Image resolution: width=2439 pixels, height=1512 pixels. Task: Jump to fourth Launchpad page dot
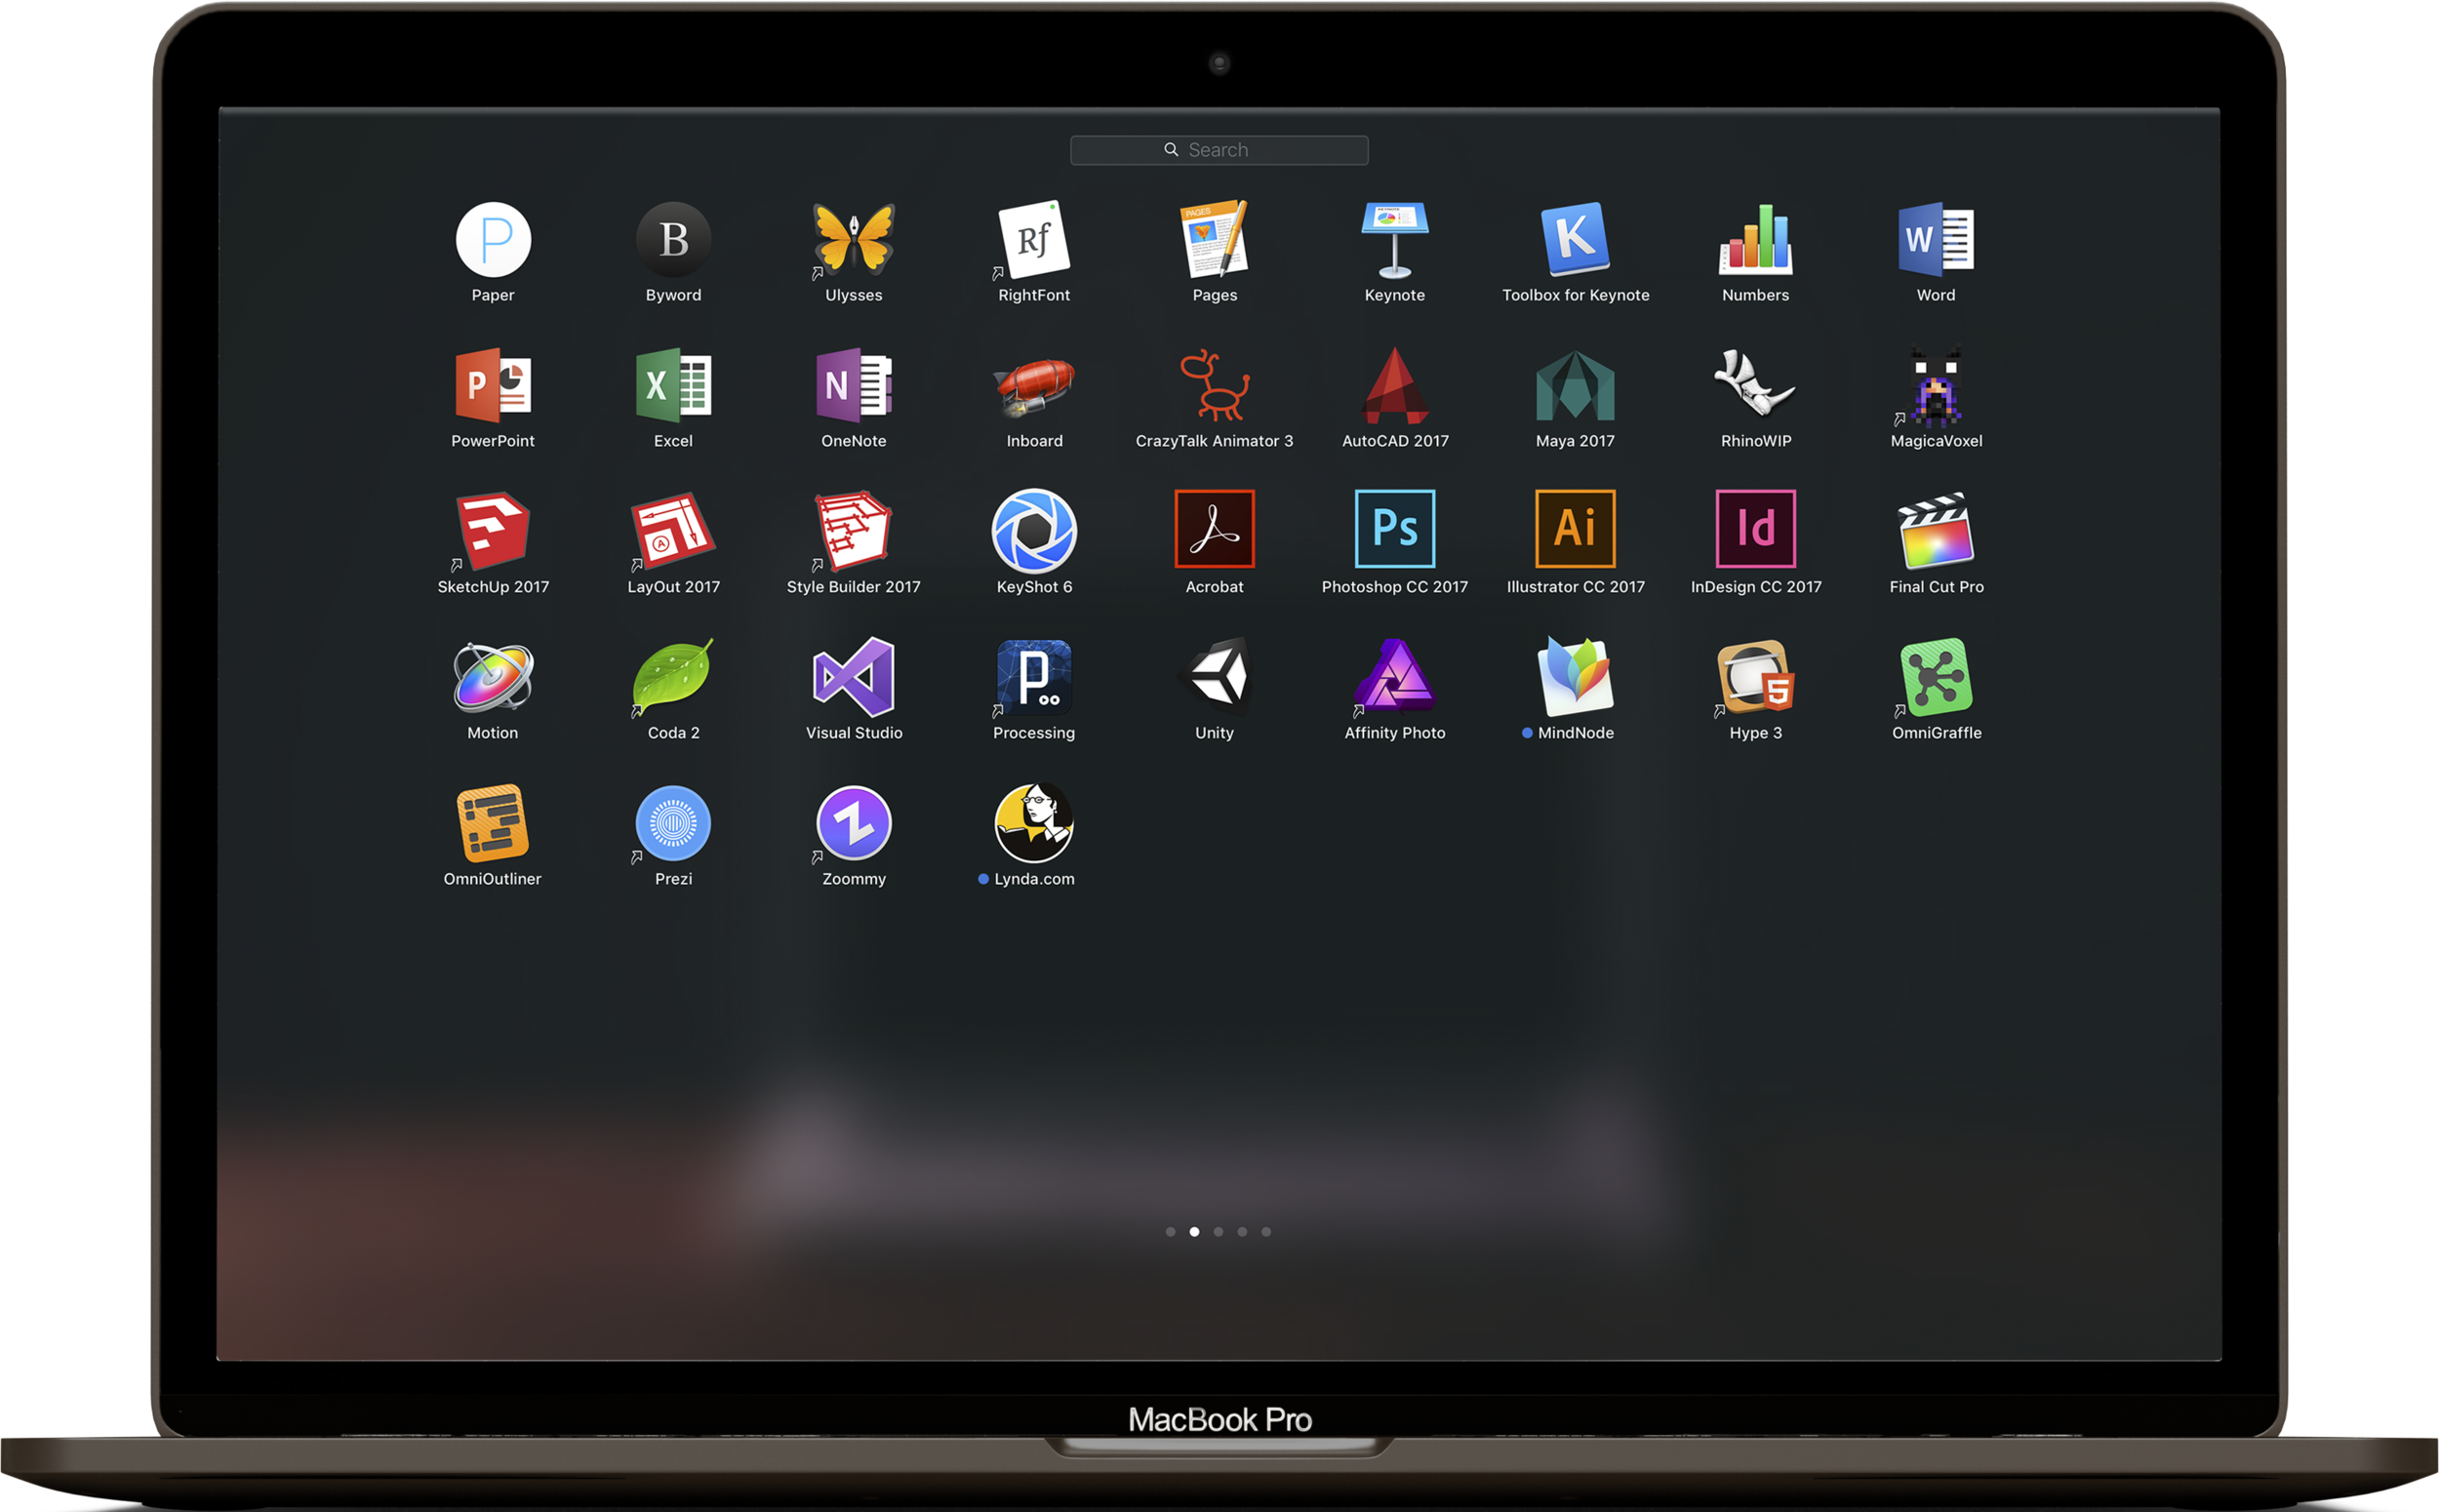[1242, 1232]
